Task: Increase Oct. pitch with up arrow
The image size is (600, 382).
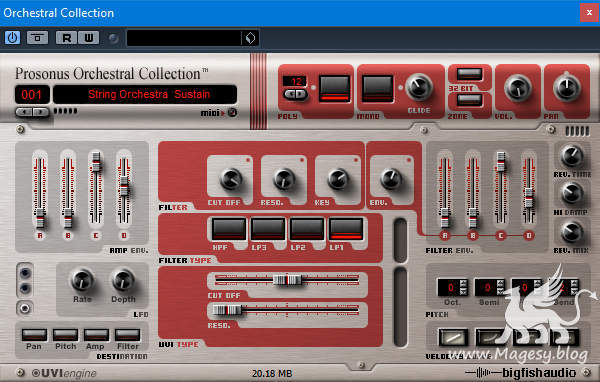Action: click(463, 283)
